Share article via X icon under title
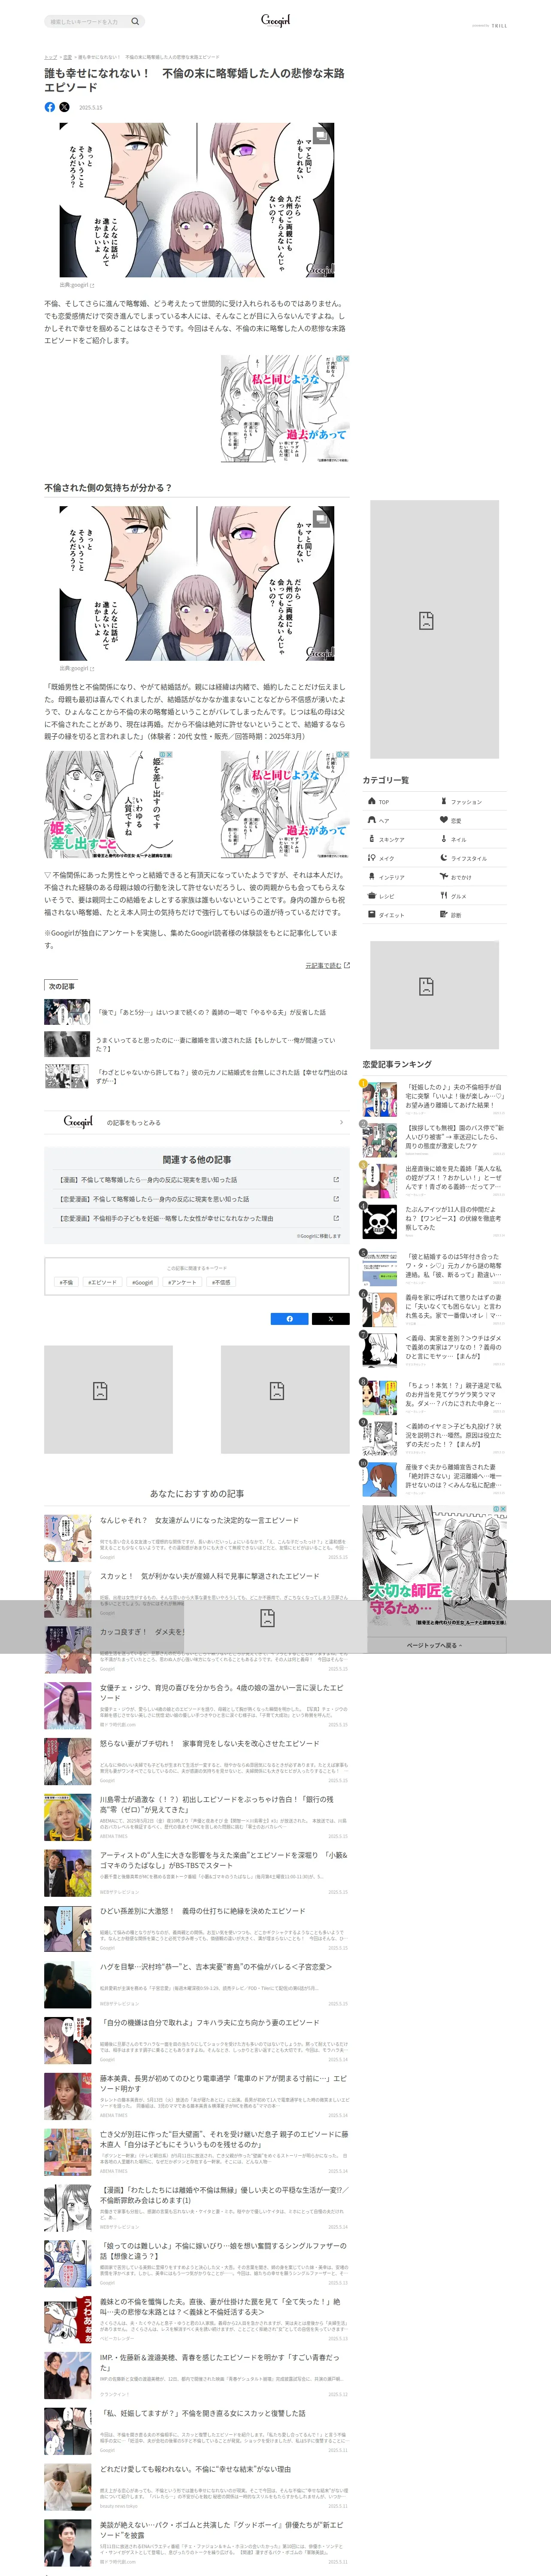 [x=64, y=107]
